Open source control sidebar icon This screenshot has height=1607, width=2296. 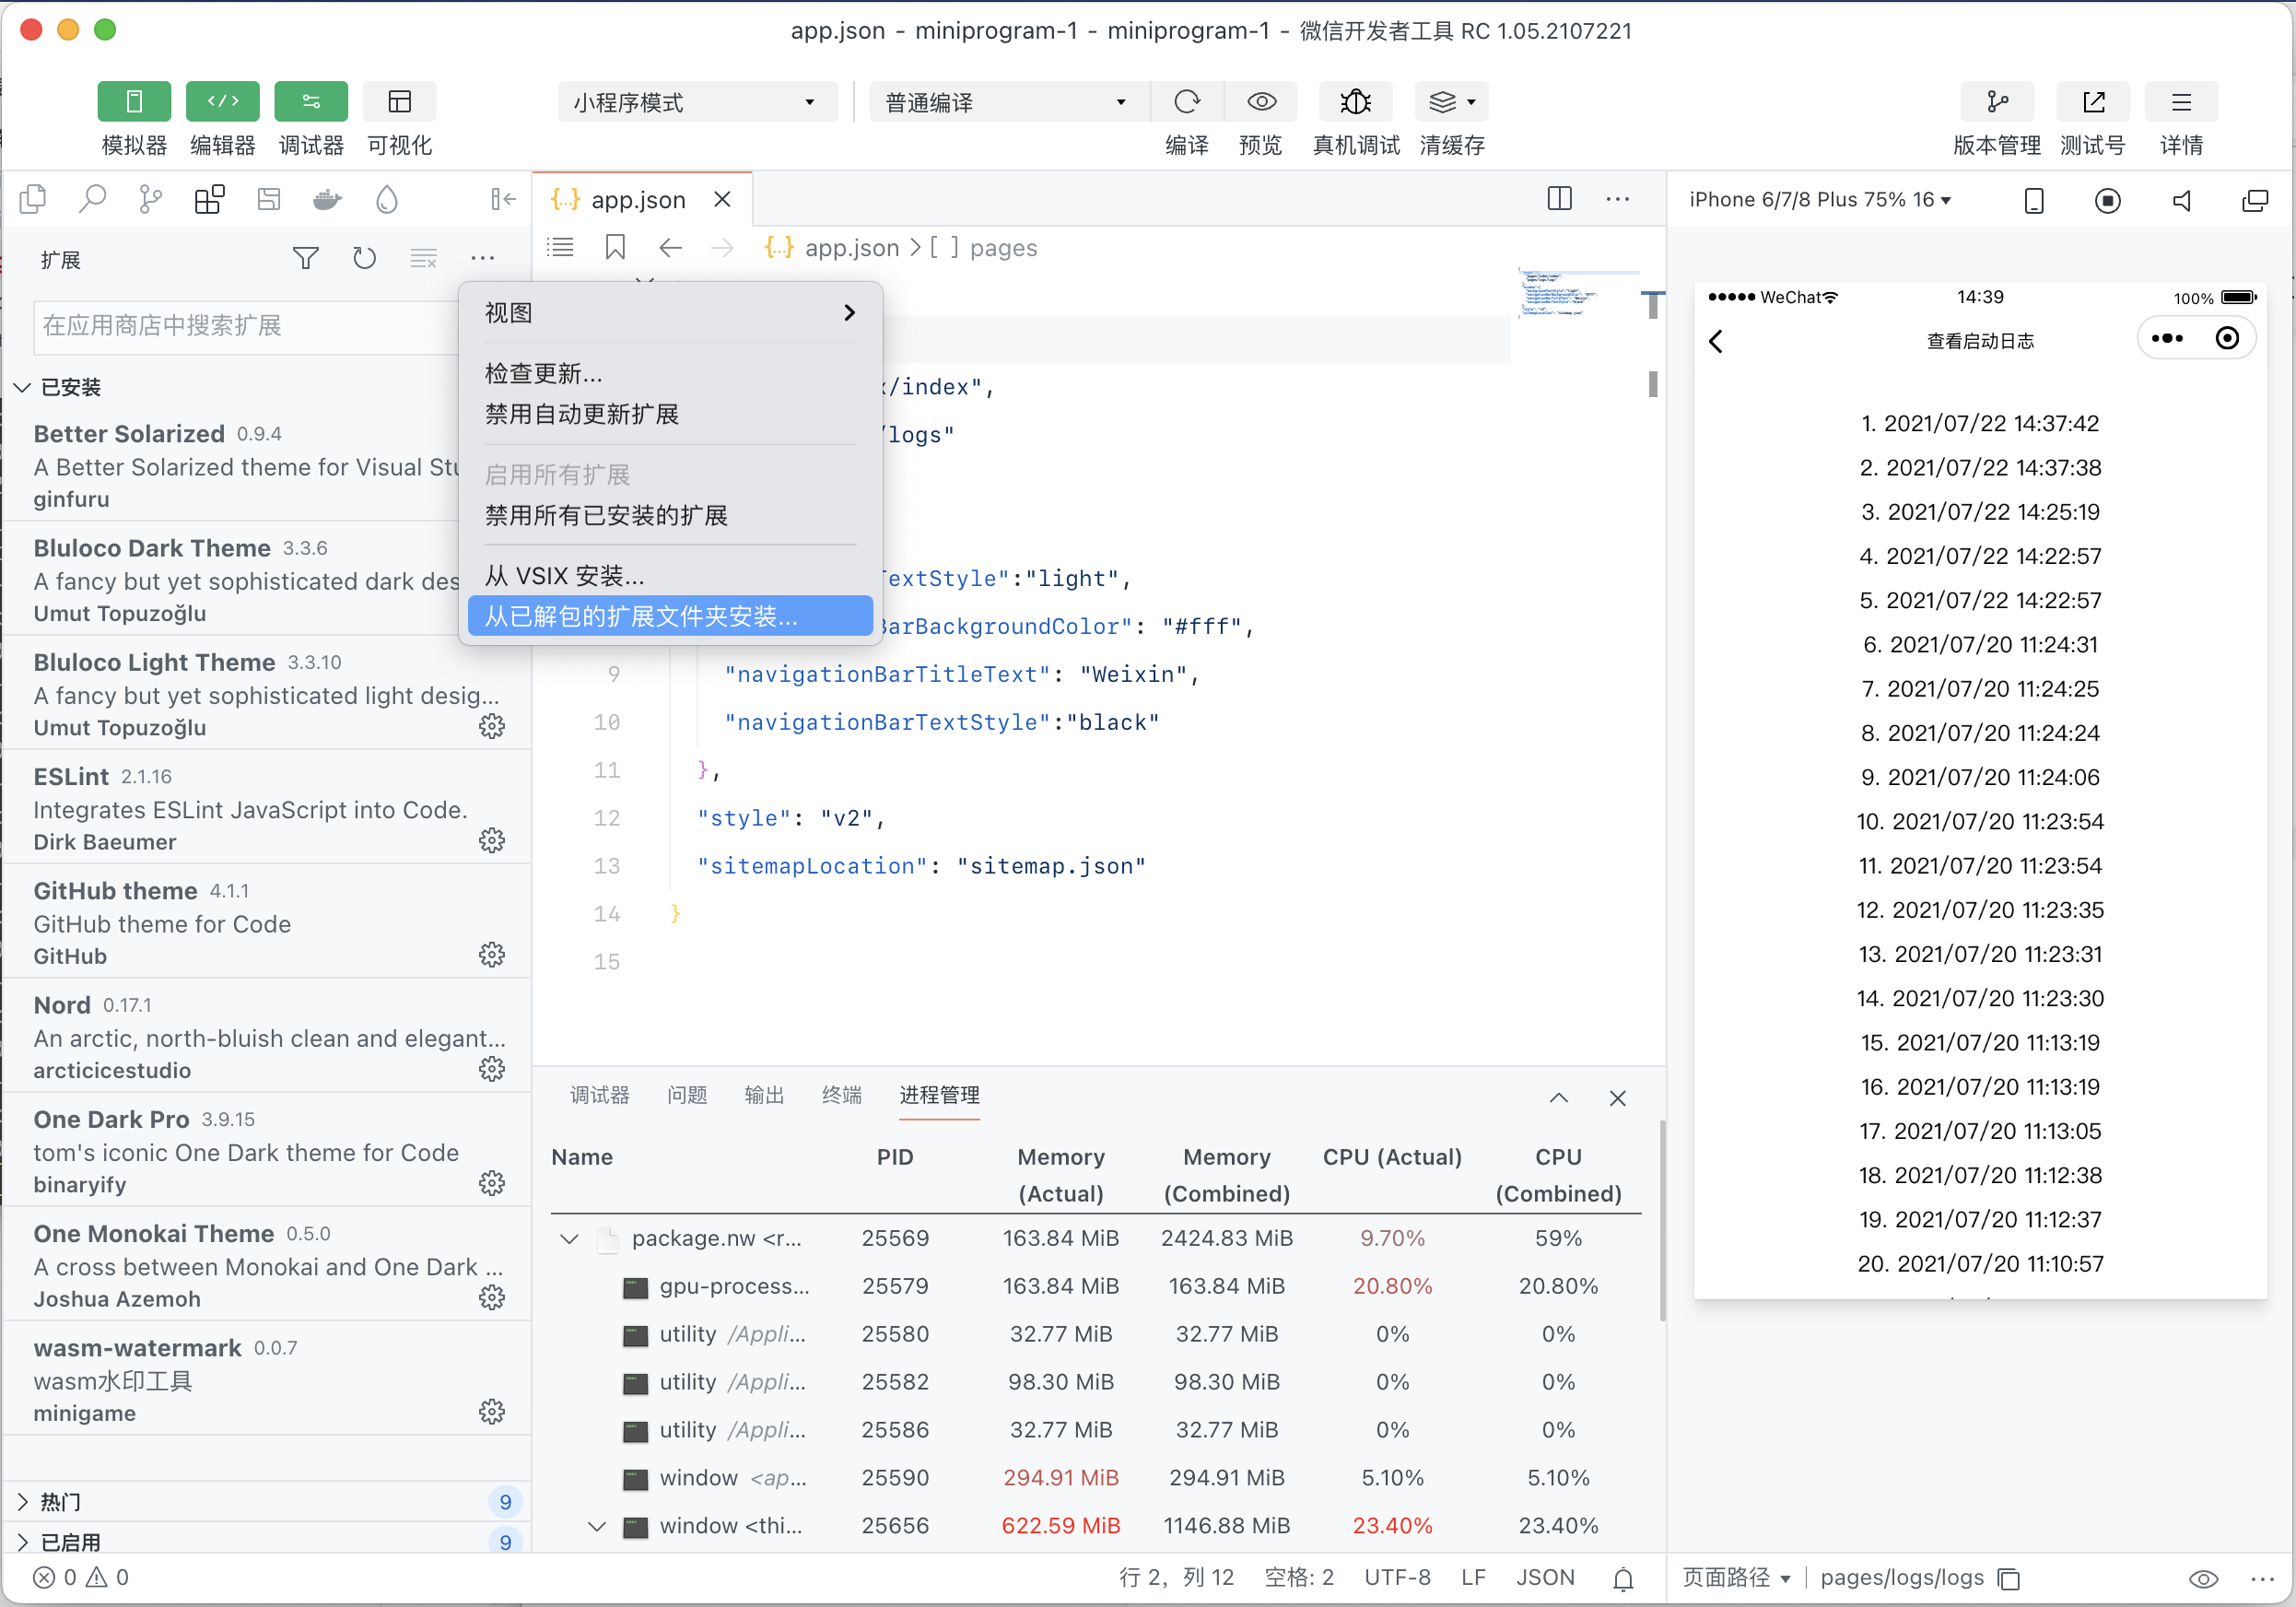coord(150,200)
